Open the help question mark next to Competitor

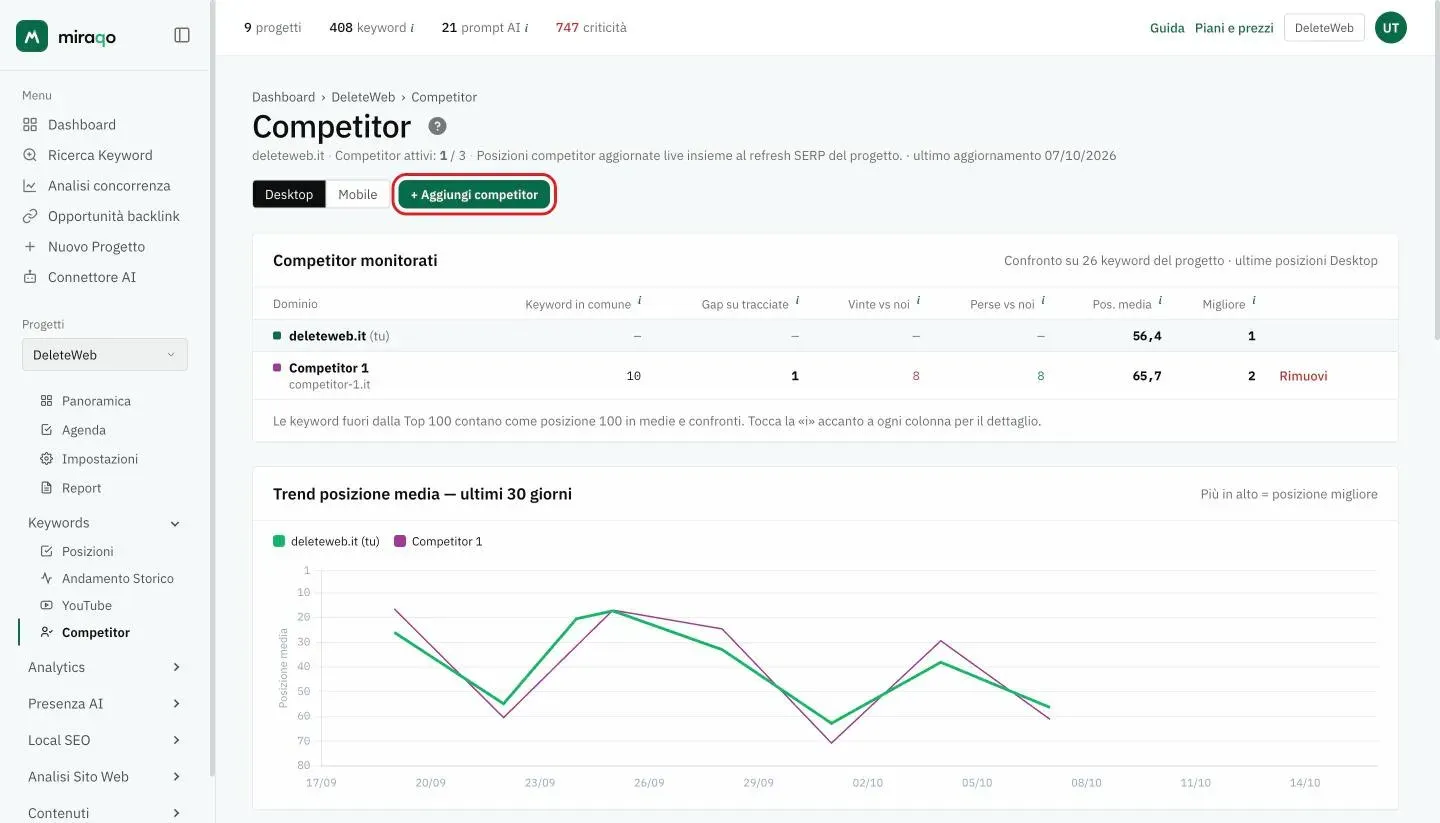click(437, 126)
